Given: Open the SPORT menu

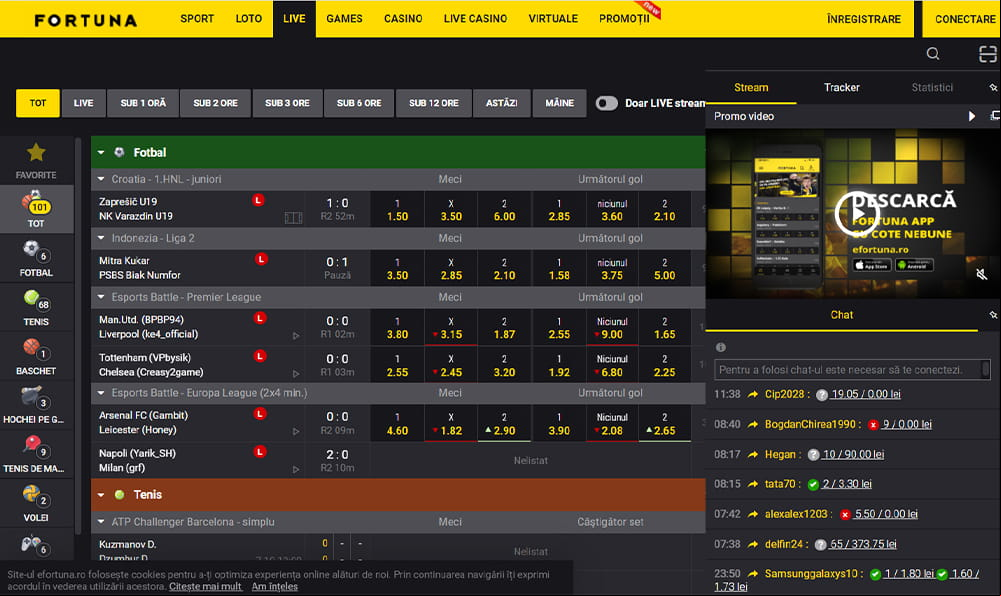Looking at the screenshot, I should pyautogui.click(x=197, y=19).
